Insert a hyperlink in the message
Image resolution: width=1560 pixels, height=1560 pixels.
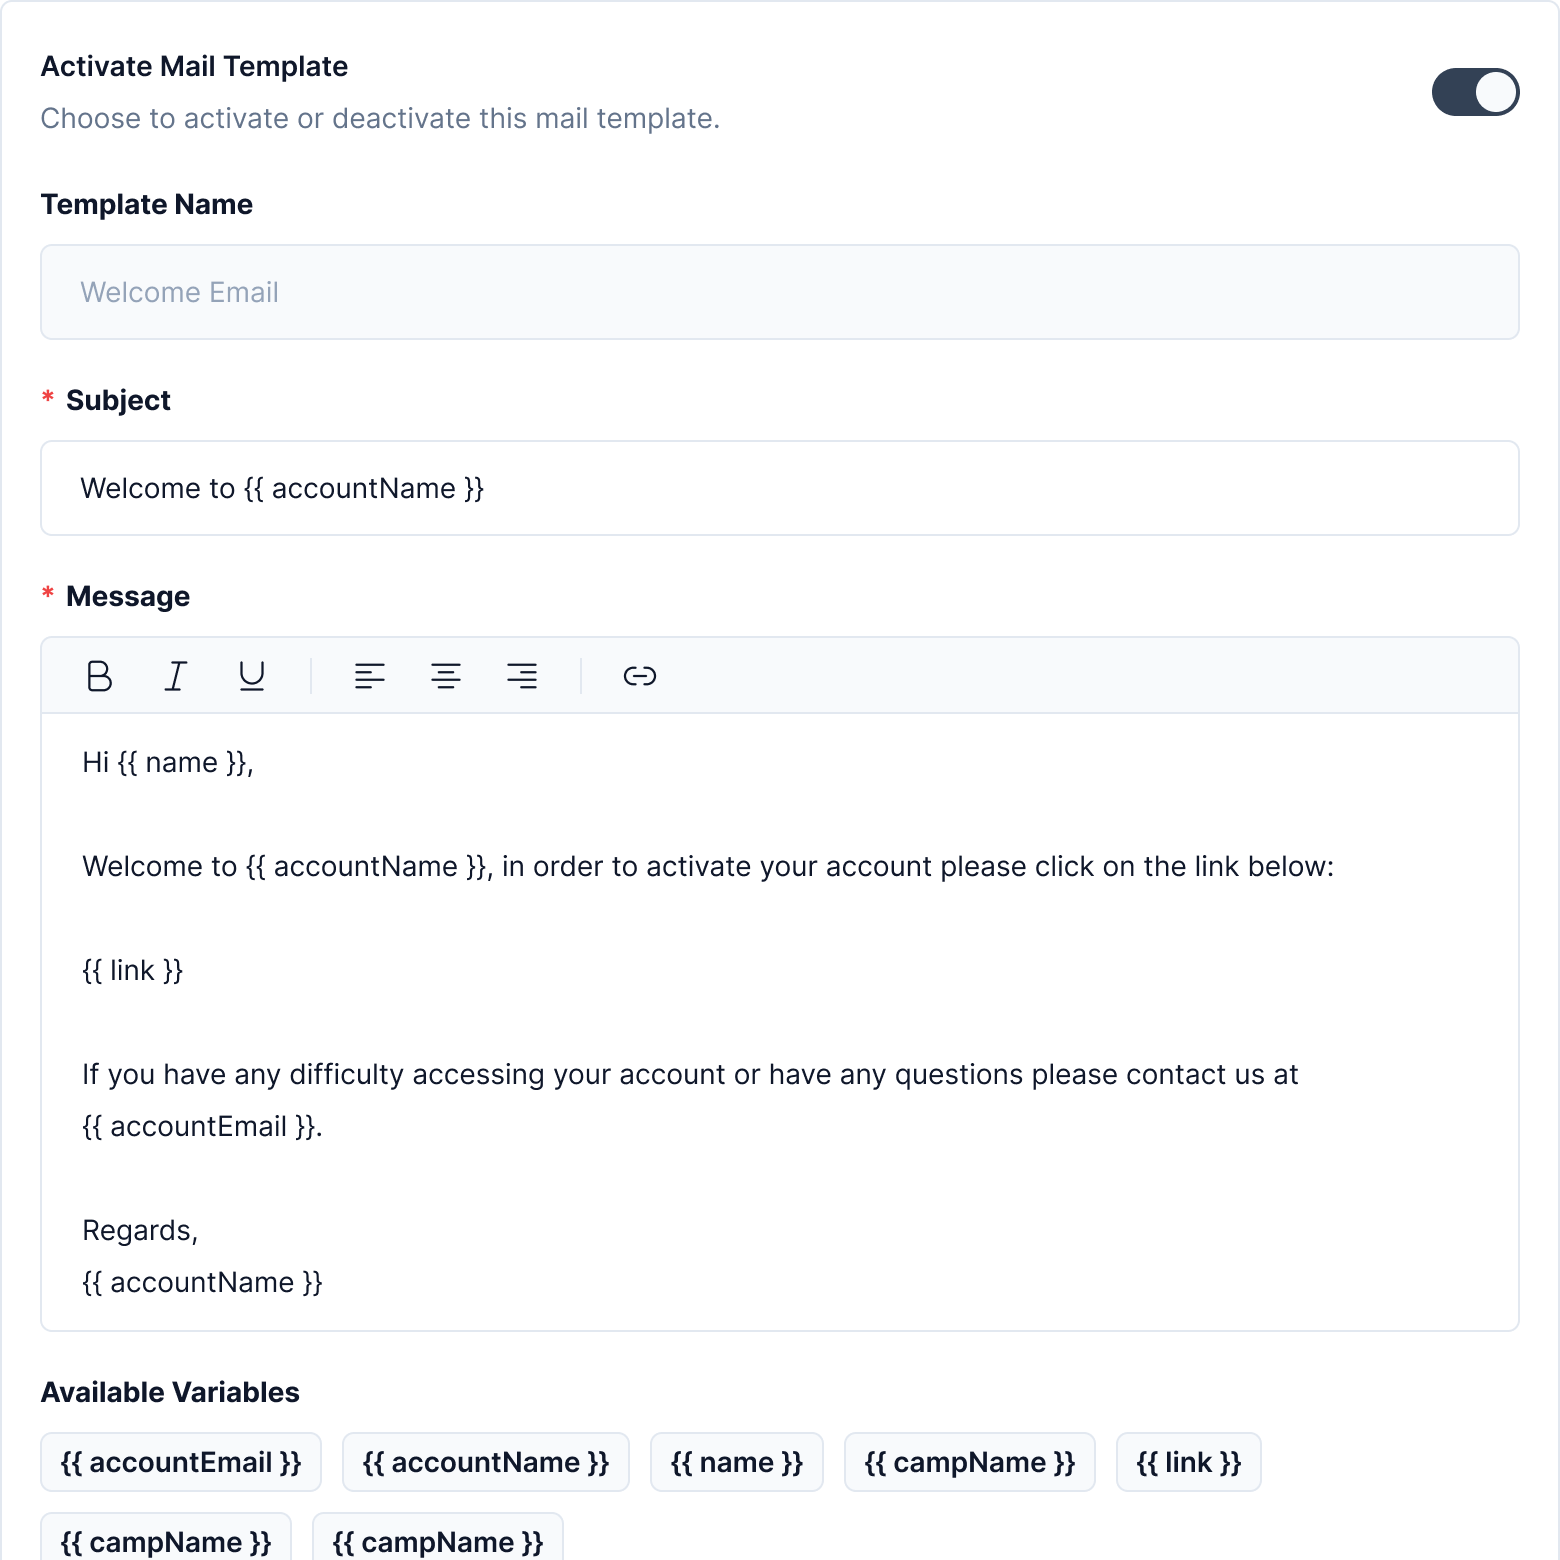click(640, 676)
